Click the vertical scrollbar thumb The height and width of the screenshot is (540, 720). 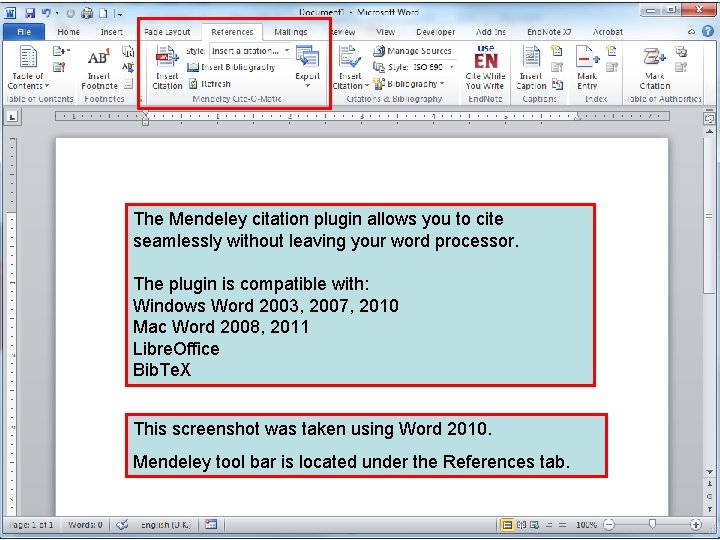[709, 214]
